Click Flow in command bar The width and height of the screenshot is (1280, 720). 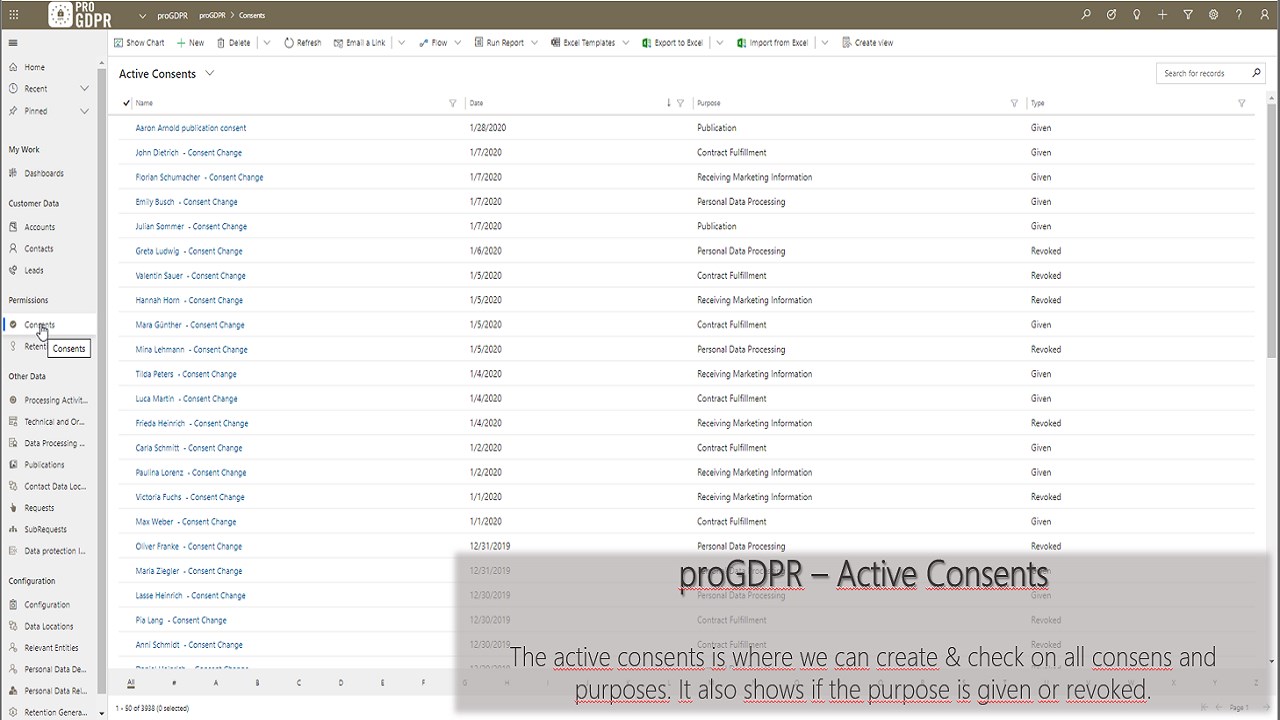click(433, 43)
